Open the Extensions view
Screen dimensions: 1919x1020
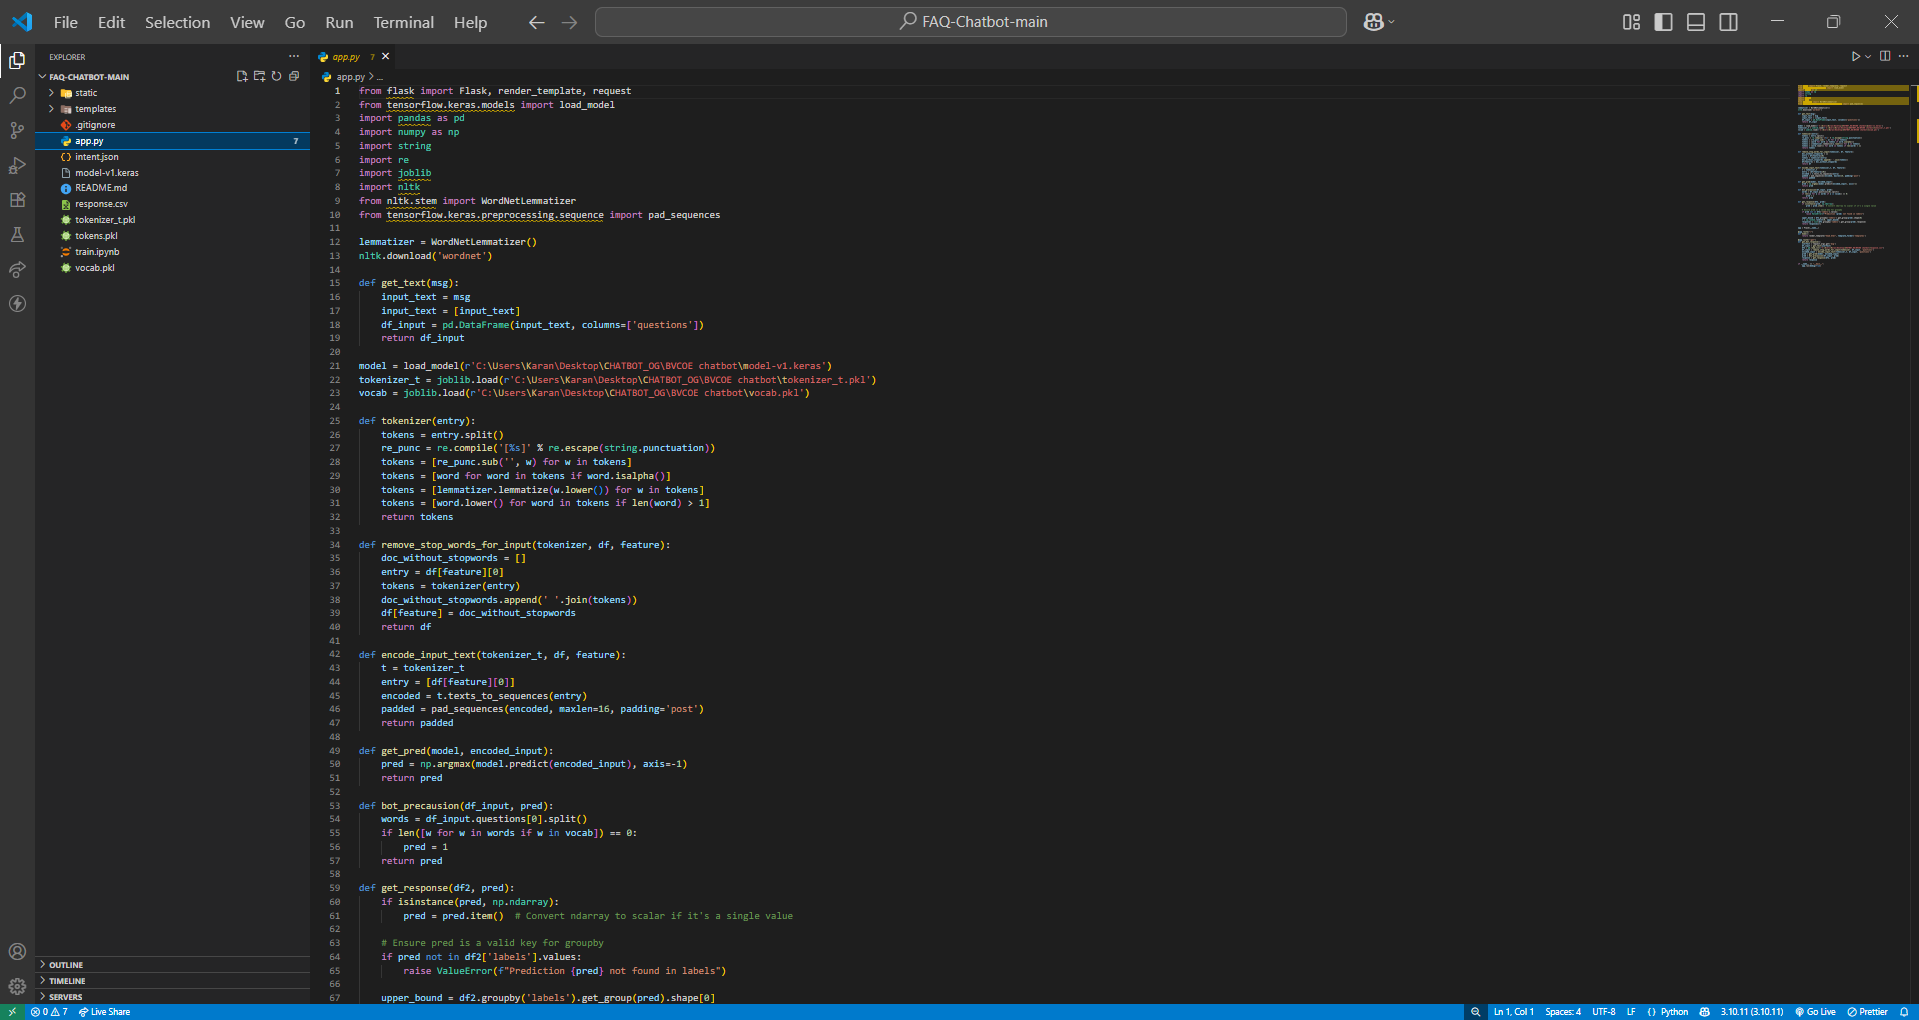point(17,200)
